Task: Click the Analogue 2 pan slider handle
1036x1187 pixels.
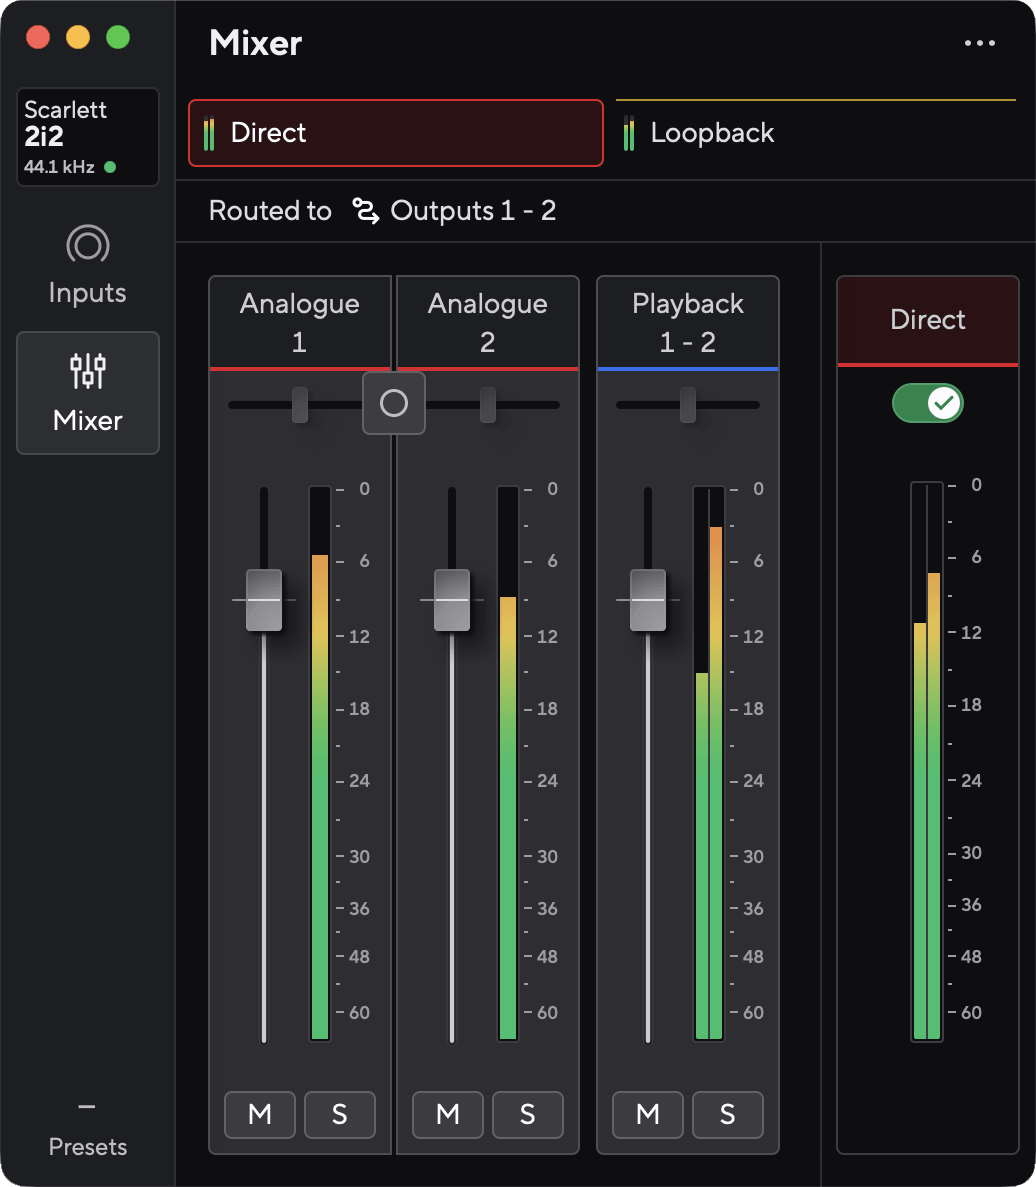Action: coord(488,405)
